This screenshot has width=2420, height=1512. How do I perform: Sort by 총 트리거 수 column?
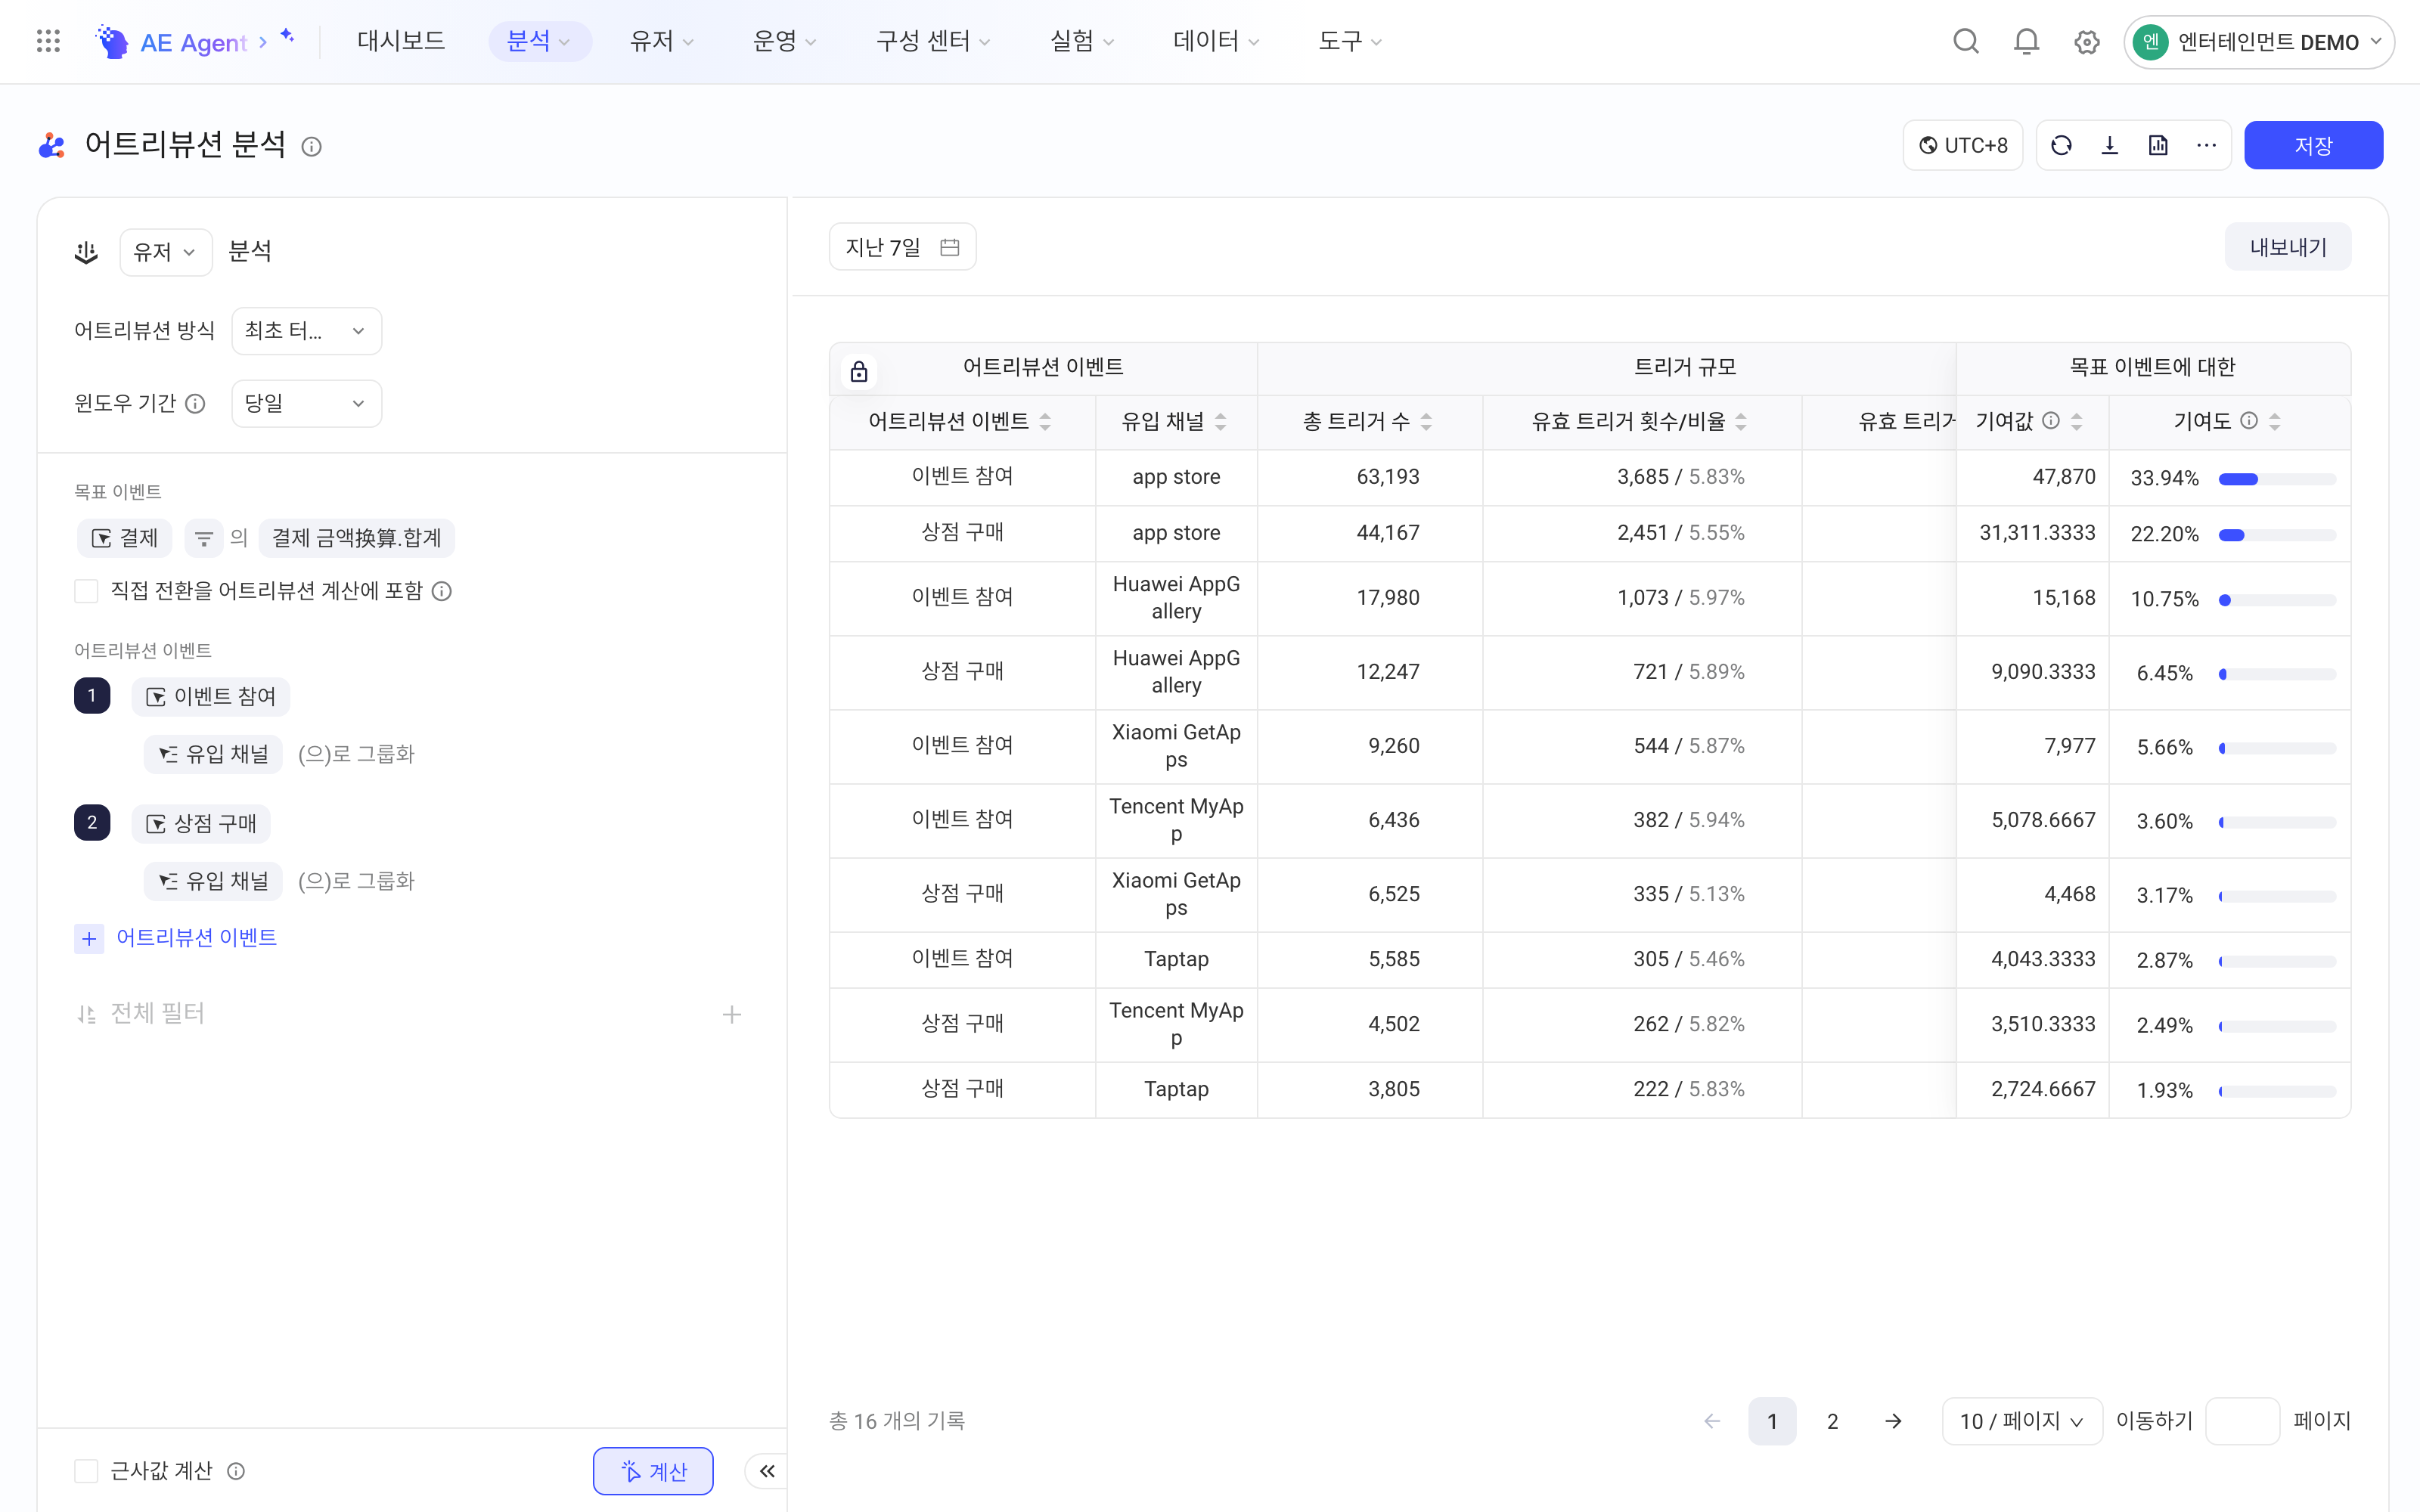[1426, 422]
